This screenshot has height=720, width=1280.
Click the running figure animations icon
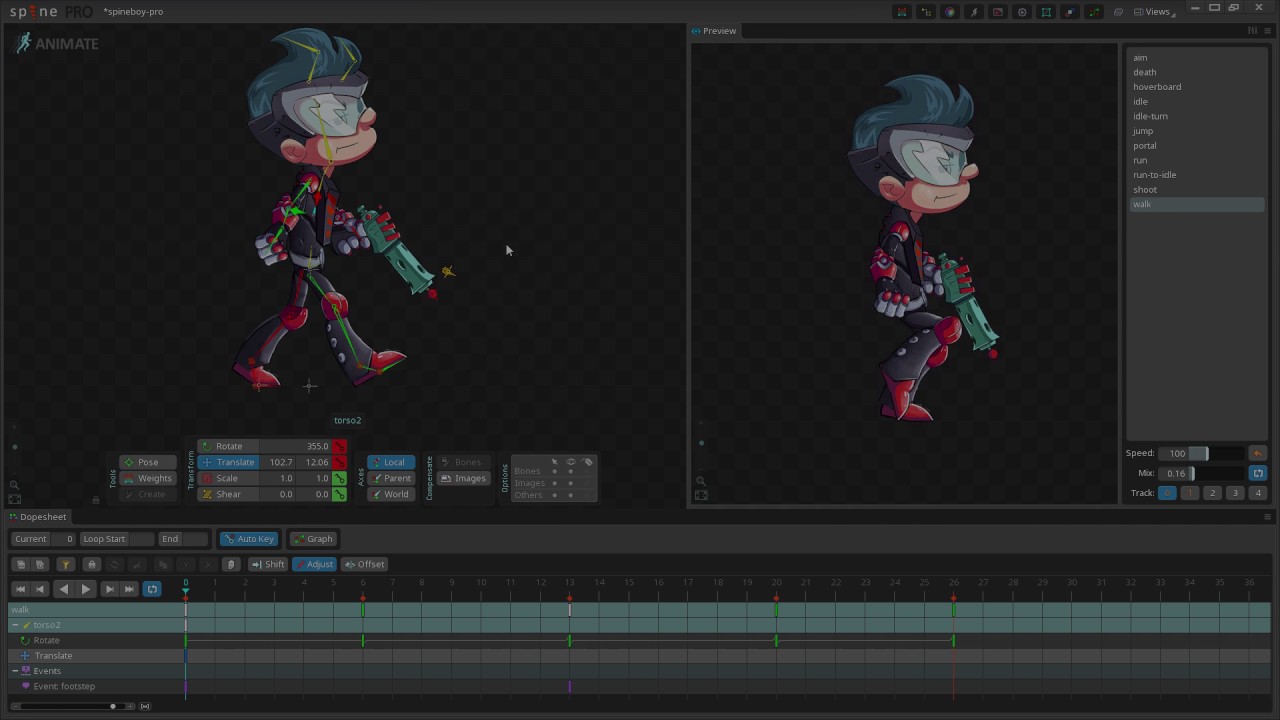click(x=974, y=12)
